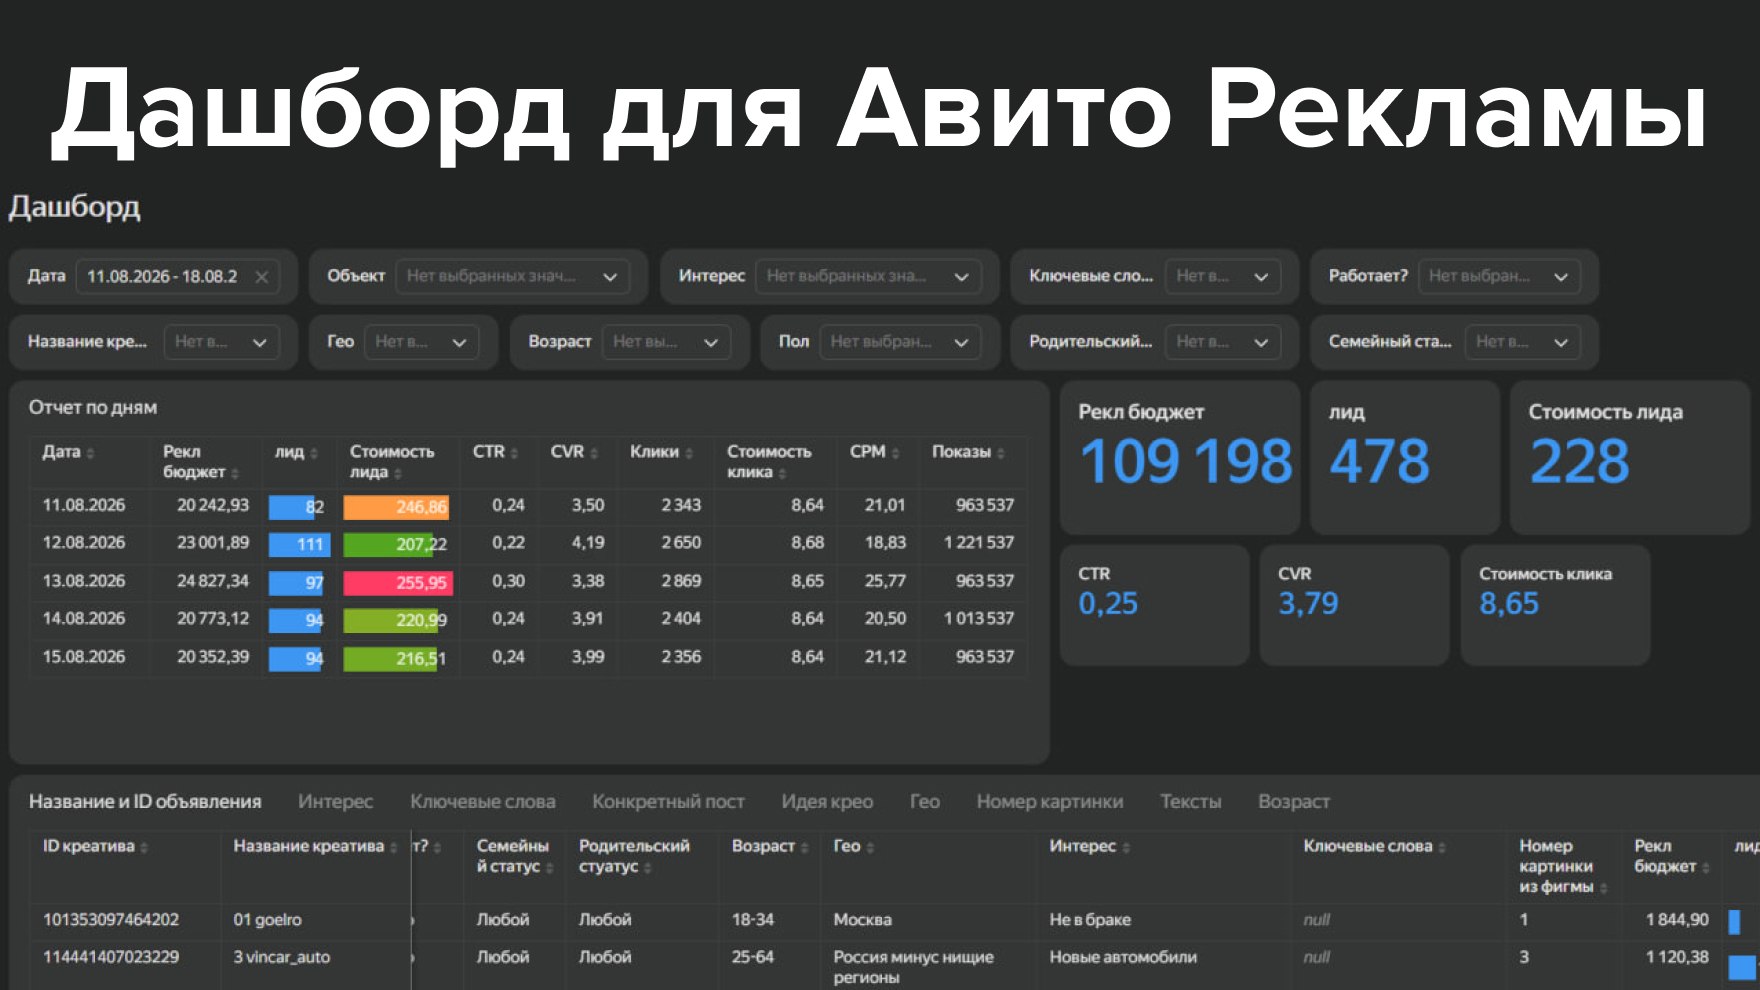Image resolution: width=1760 pixels, height=990 pixels.
Task: Sort daily report by CVR column
Action: click(x=574, y=452)
